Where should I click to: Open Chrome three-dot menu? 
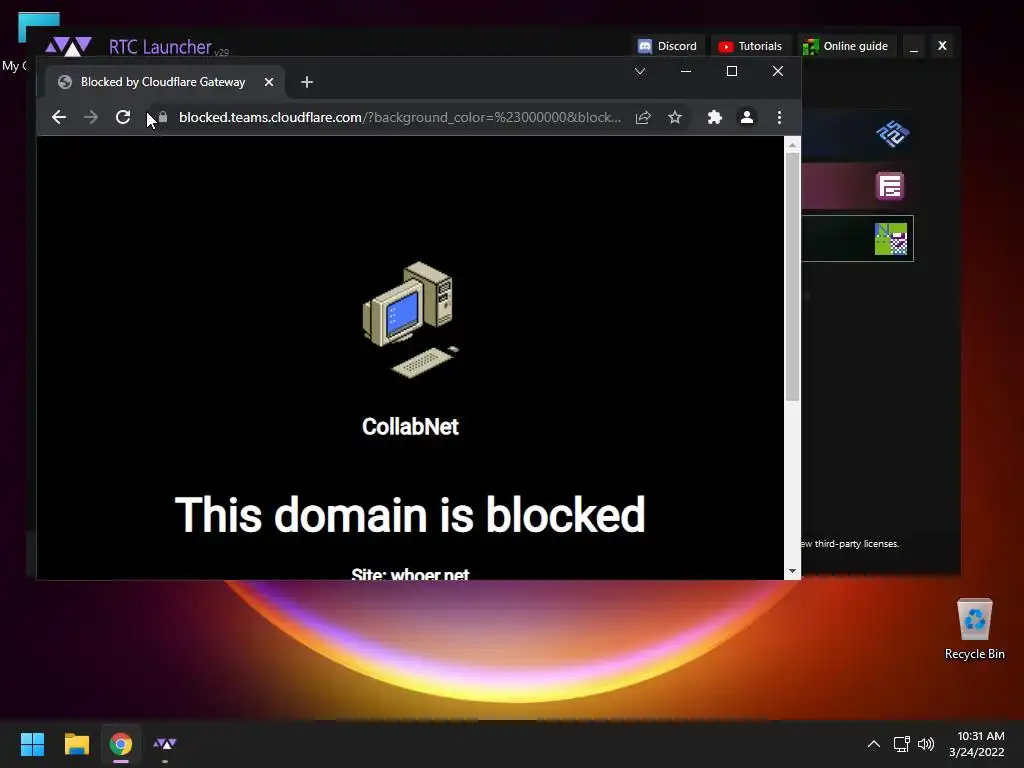(x=779, y=118)
